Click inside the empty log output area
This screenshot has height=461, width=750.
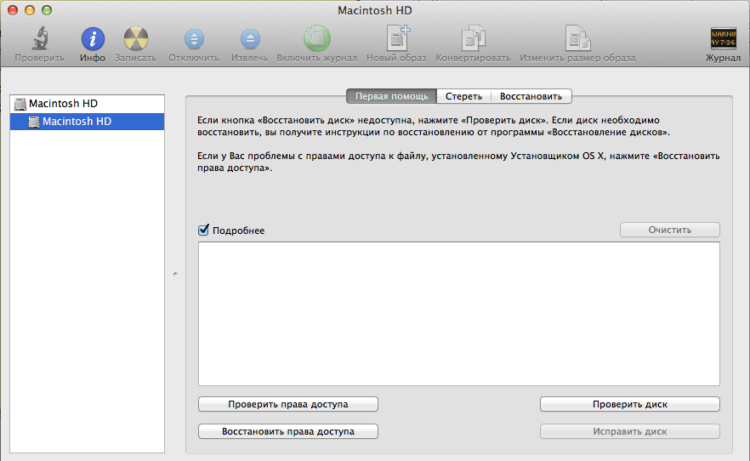point(459,314)
